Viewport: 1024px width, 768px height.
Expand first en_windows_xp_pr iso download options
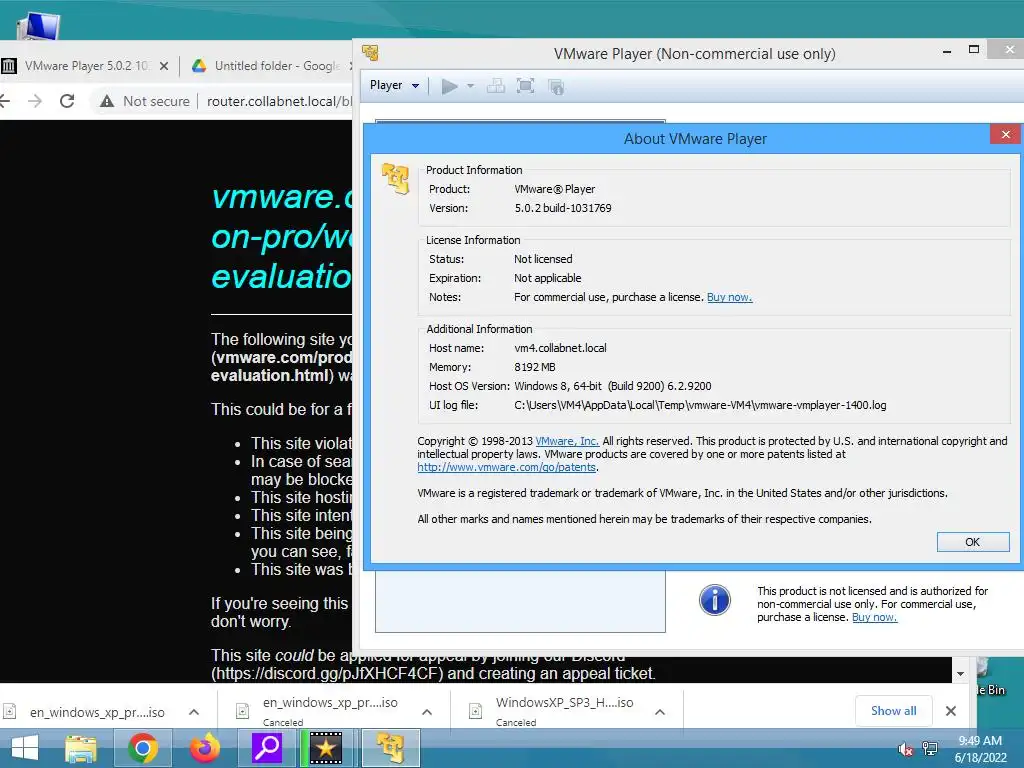[194, 712]
